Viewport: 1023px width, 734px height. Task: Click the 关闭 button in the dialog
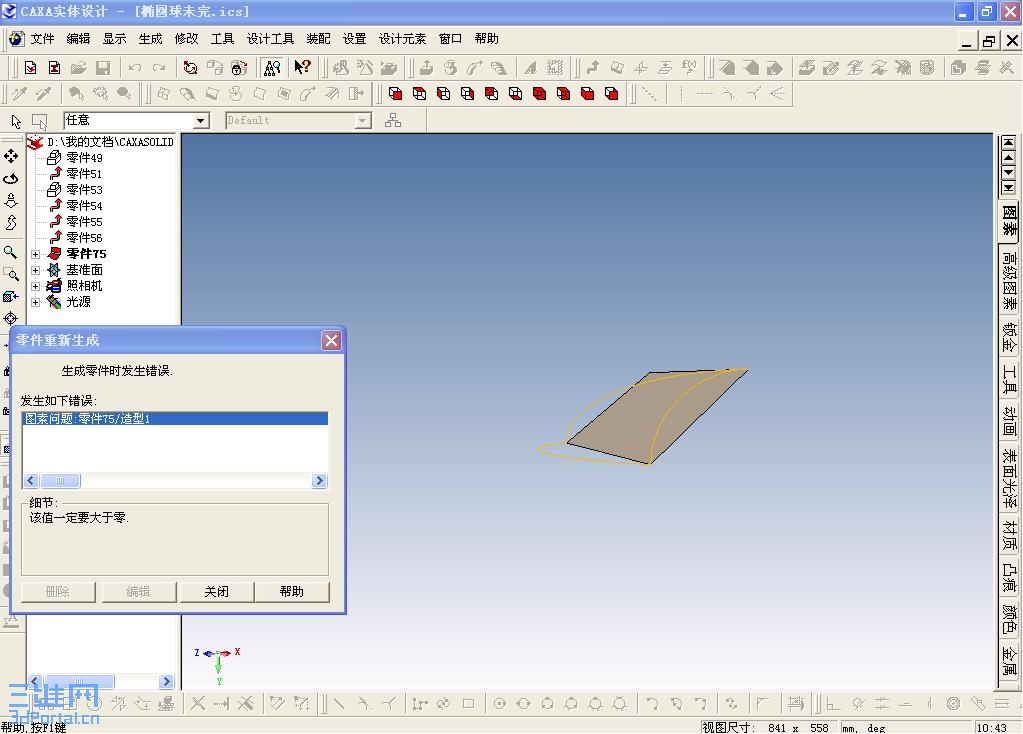coord(217,592)
